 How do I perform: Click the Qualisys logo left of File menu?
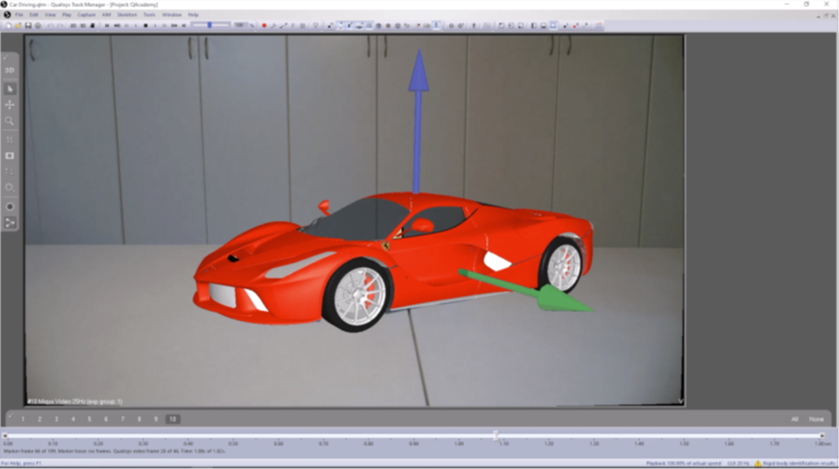tap(7, 15)
